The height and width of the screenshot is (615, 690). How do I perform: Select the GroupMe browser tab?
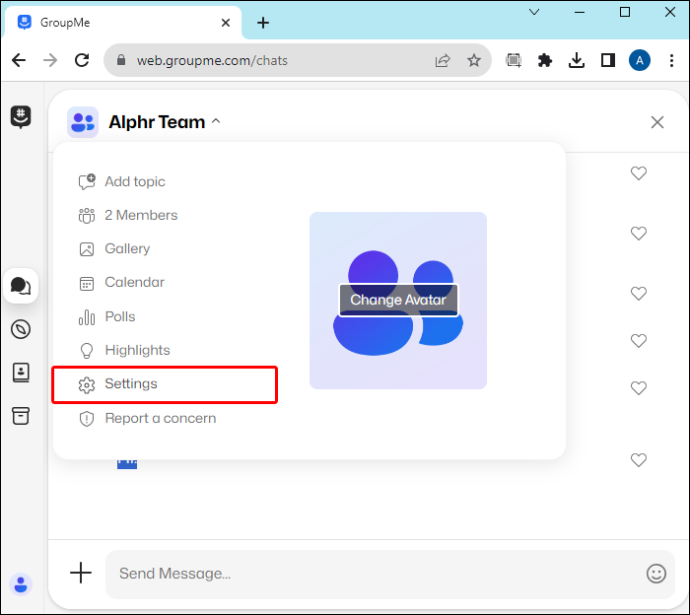click(x=122, y=22)
